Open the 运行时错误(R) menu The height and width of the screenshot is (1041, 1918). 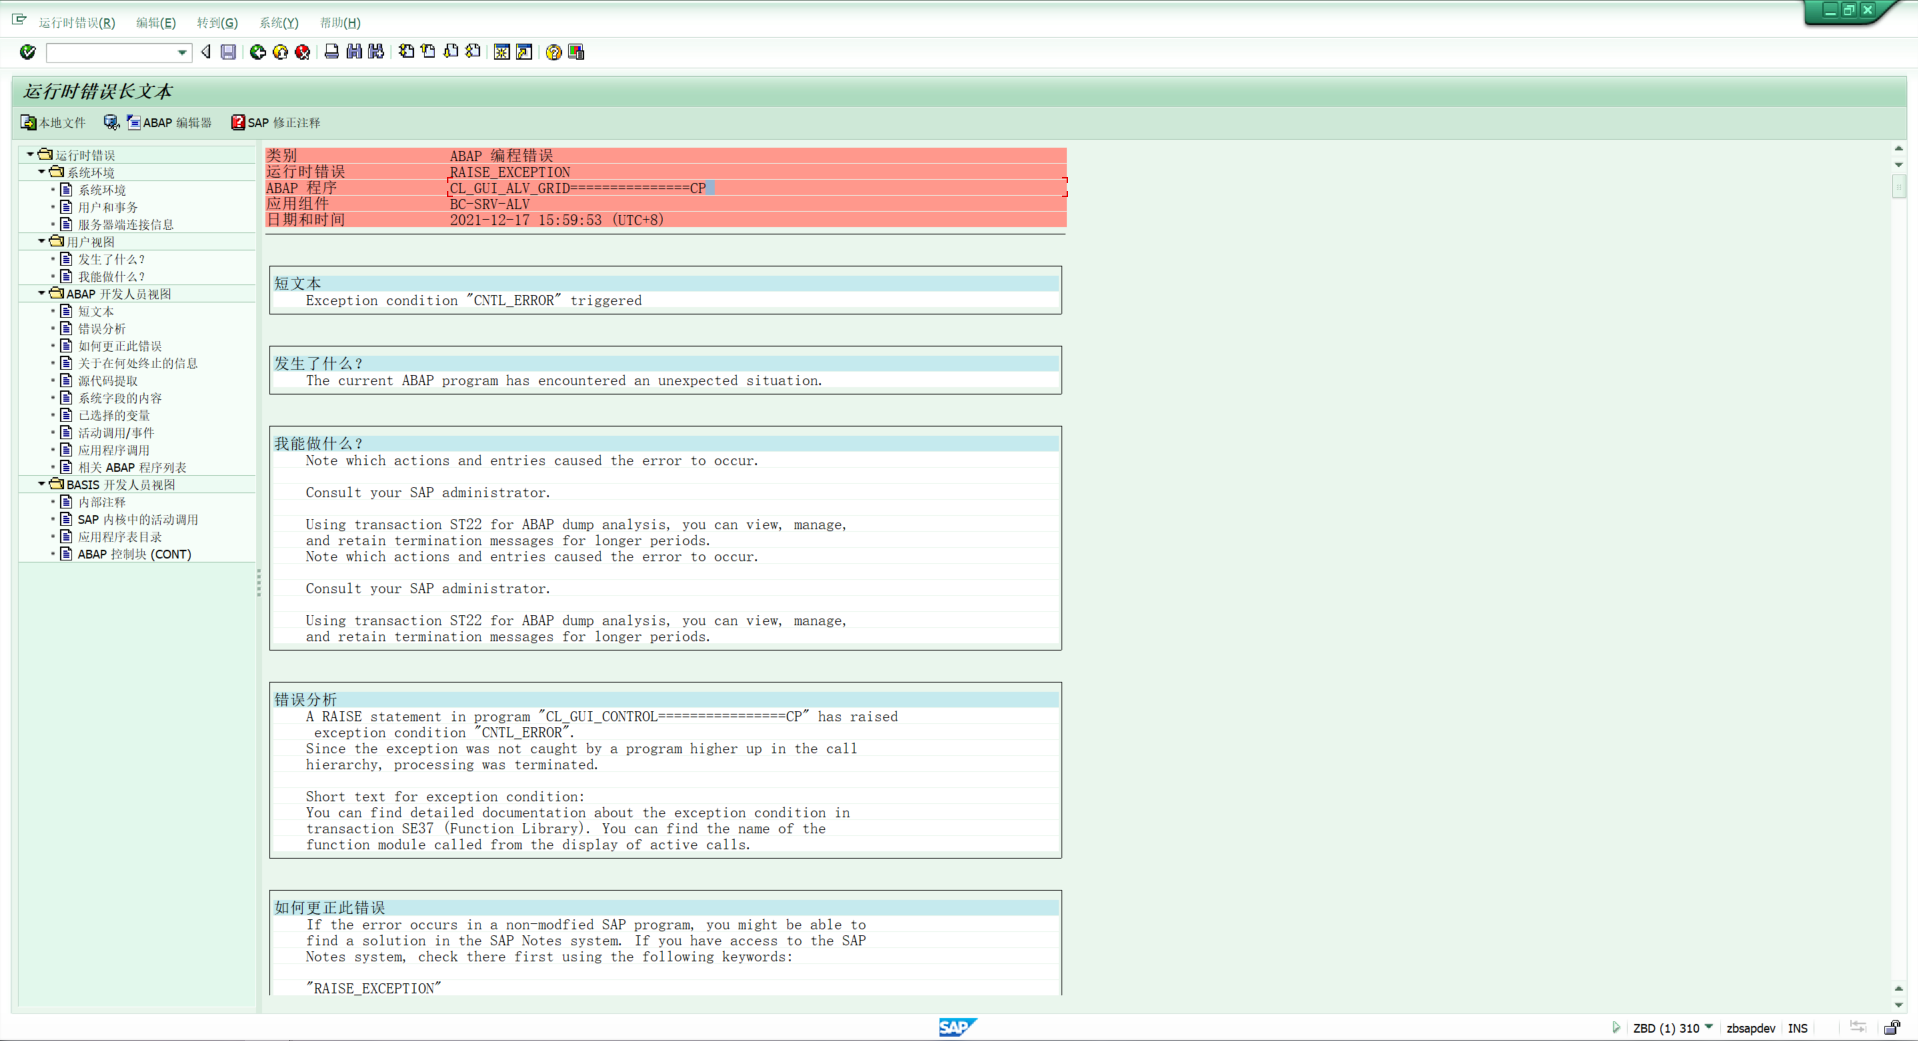coord(77,23)
